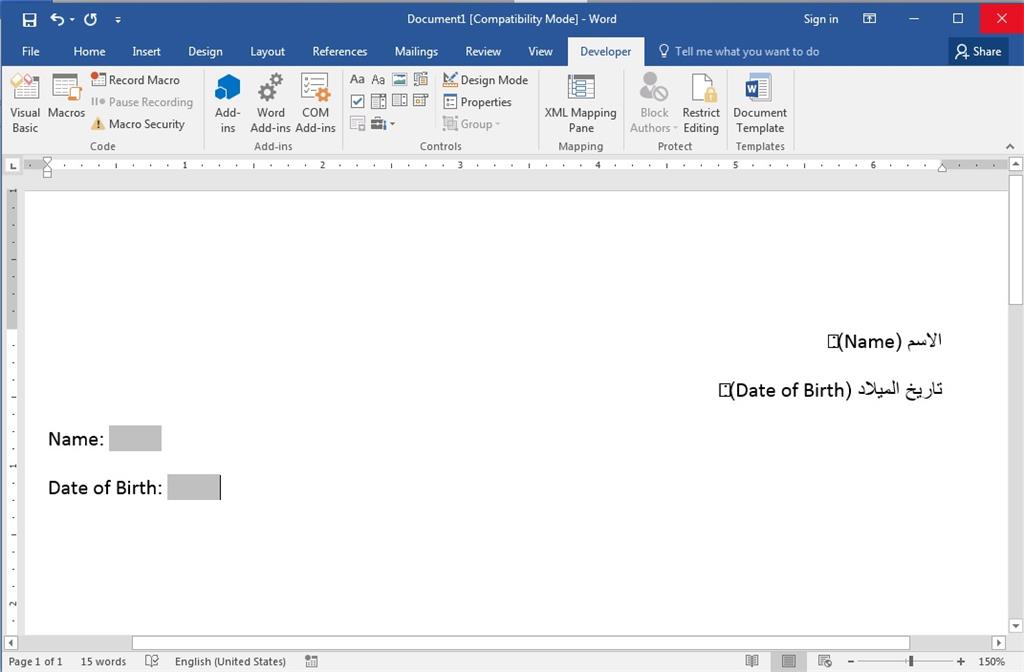This screenshot has height=672, width=1024.
Task: Expand the Legacy Tools dropdown
Action: 383,124
